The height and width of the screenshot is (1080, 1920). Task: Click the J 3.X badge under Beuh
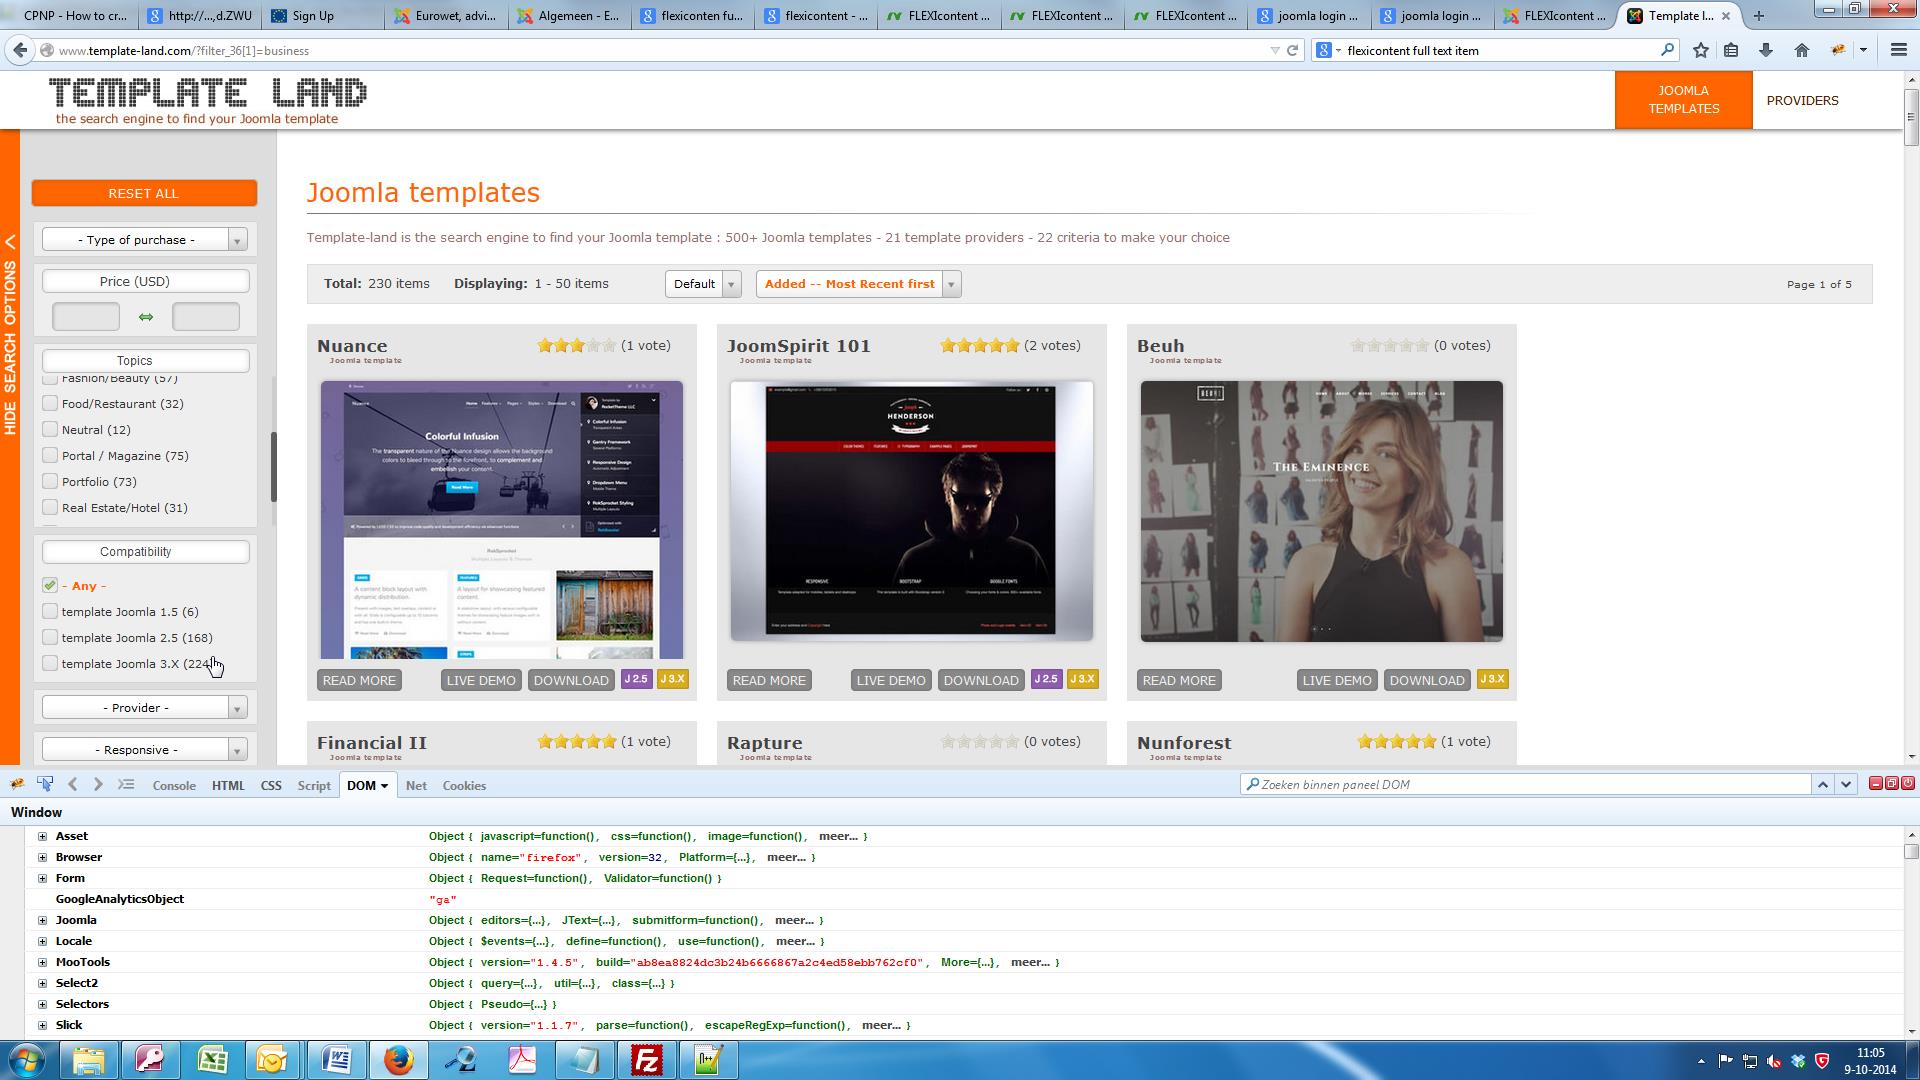pyautogui.click(x=1492, y=679)
